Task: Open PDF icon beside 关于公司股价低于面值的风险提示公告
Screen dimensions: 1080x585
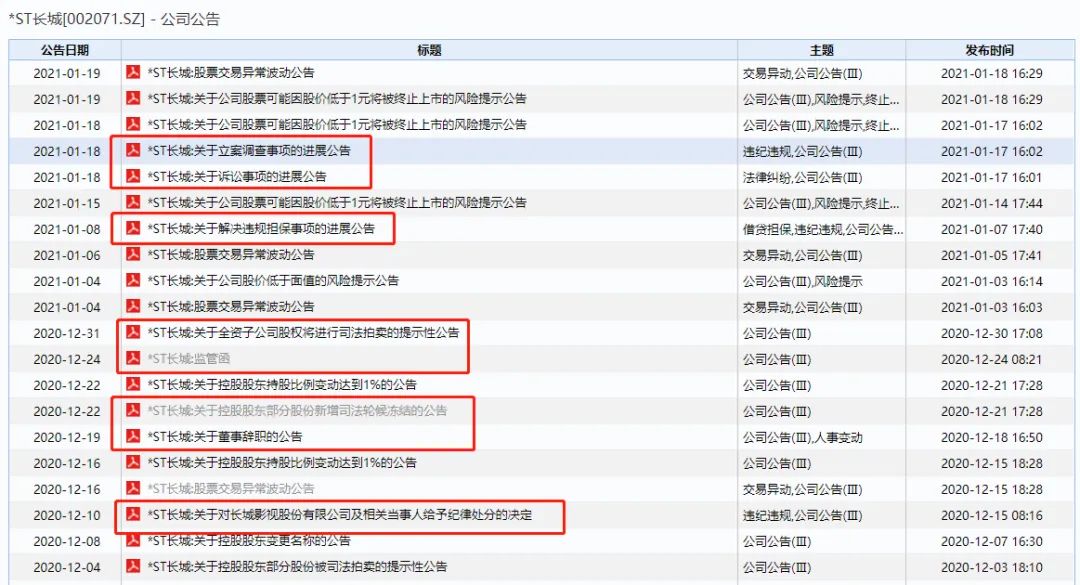Action: (133, 280)
